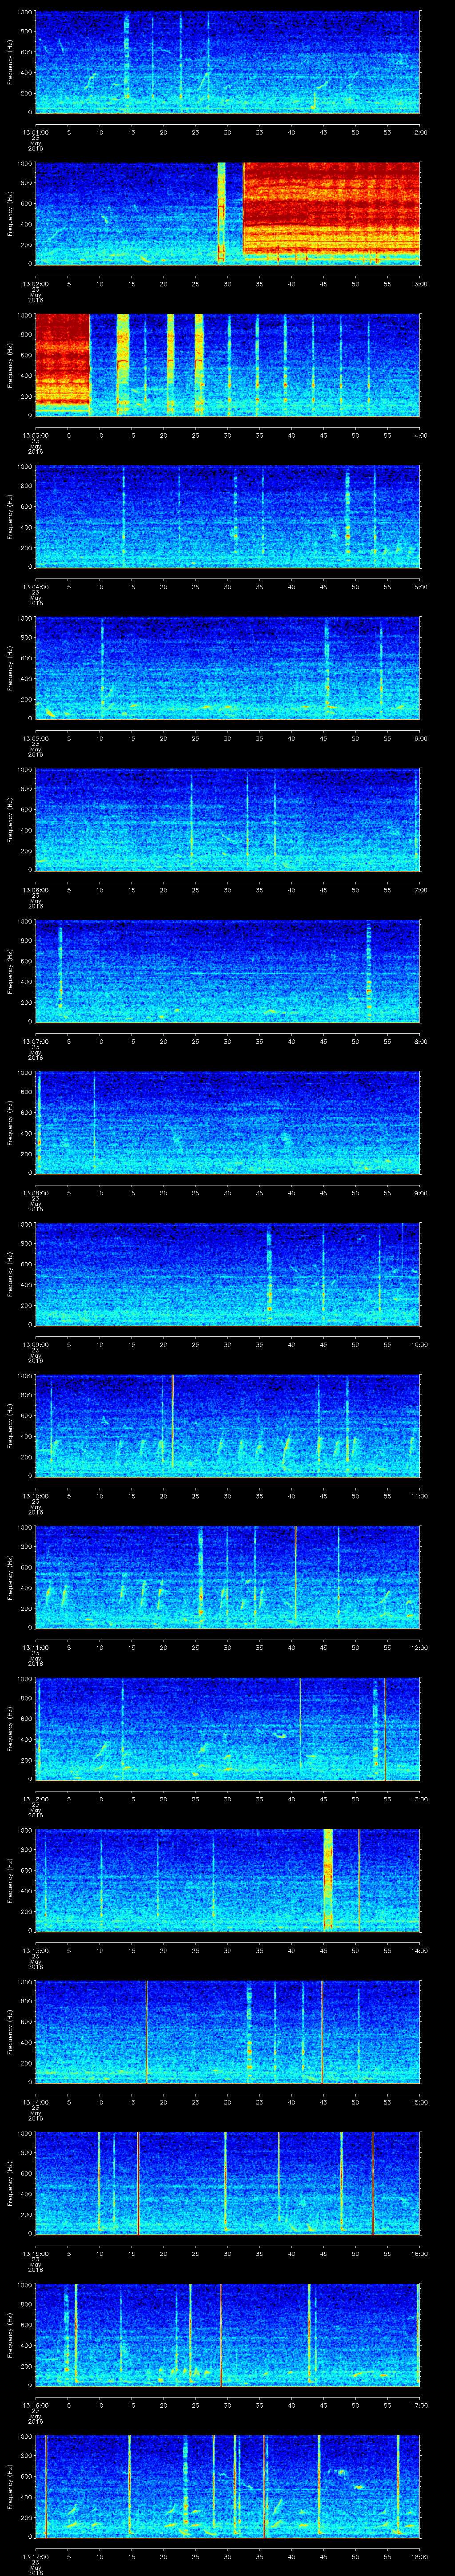455x2576 pixels.
Task: Click the '13:04:00' timestamp label
Action: [x=36, y=587]
